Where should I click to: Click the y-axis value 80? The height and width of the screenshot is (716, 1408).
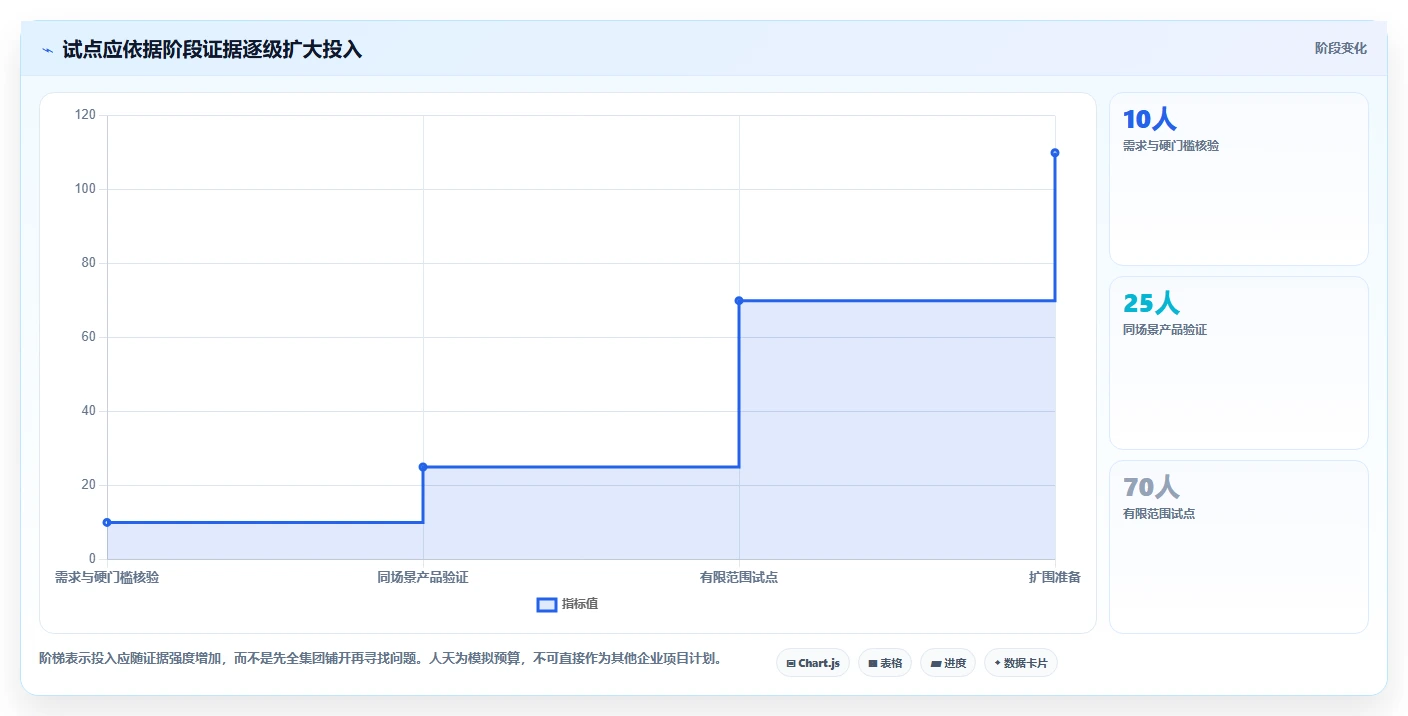(89, 263)
